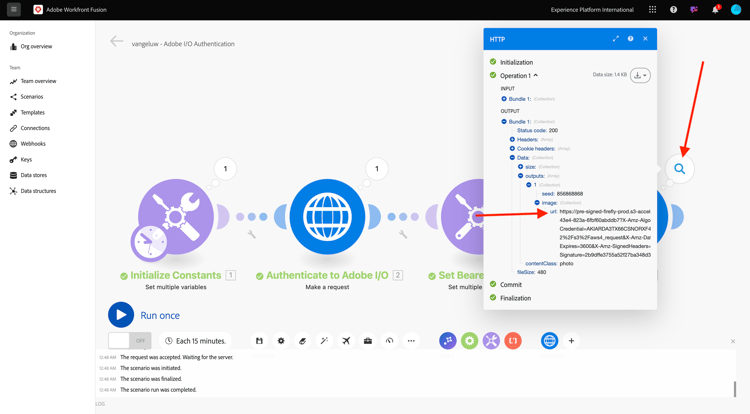Open the bubble above Authenticate to Adobe I/O
This screenshot has width=750, height=414.
[x=376, y=168]
